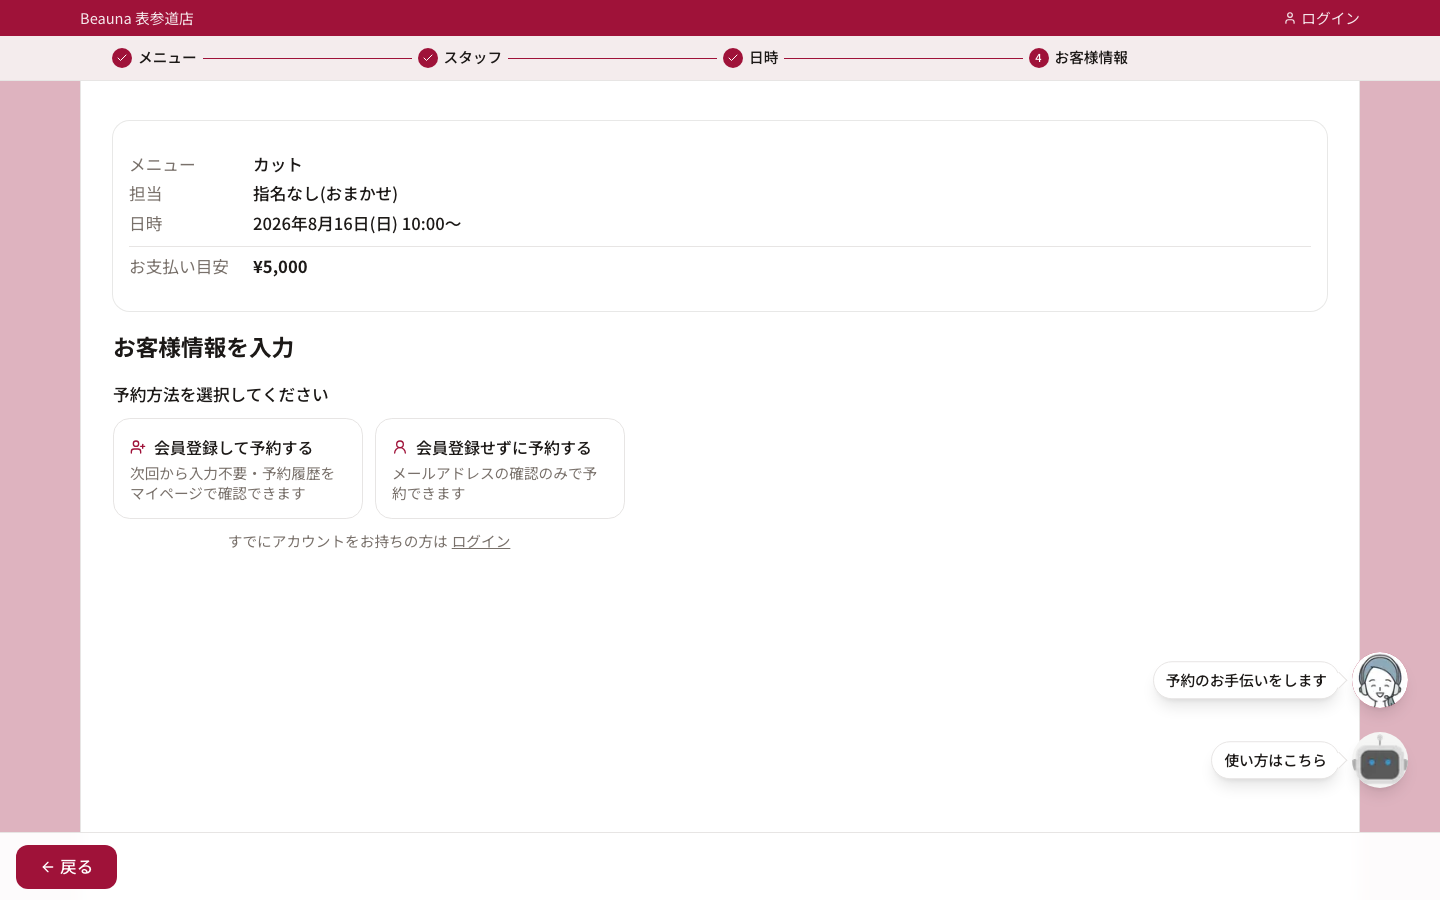Click the 2026年8月16日(日) 10:00〜 date text
The image size is (1440, 900).
(x=357, y=223)
